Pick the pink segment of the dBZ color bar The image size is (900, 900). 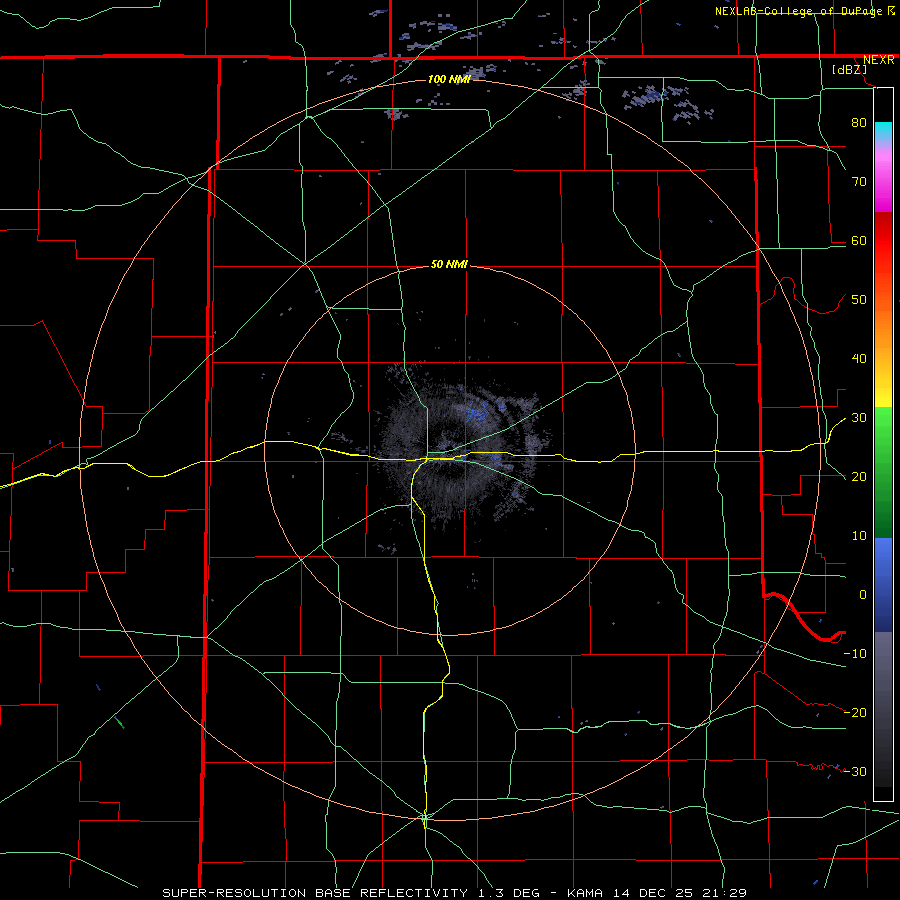tap(883, 178)
